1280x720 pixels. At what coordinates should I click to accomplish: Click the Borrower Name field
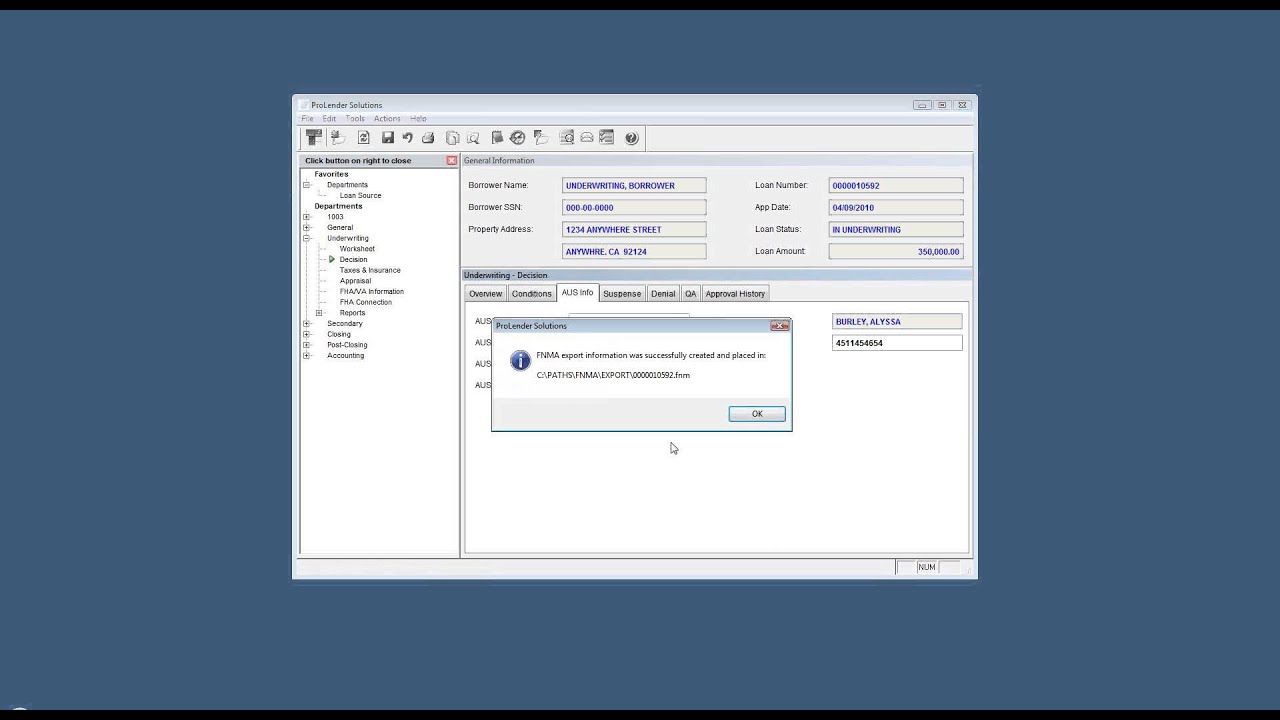[634, 185]
